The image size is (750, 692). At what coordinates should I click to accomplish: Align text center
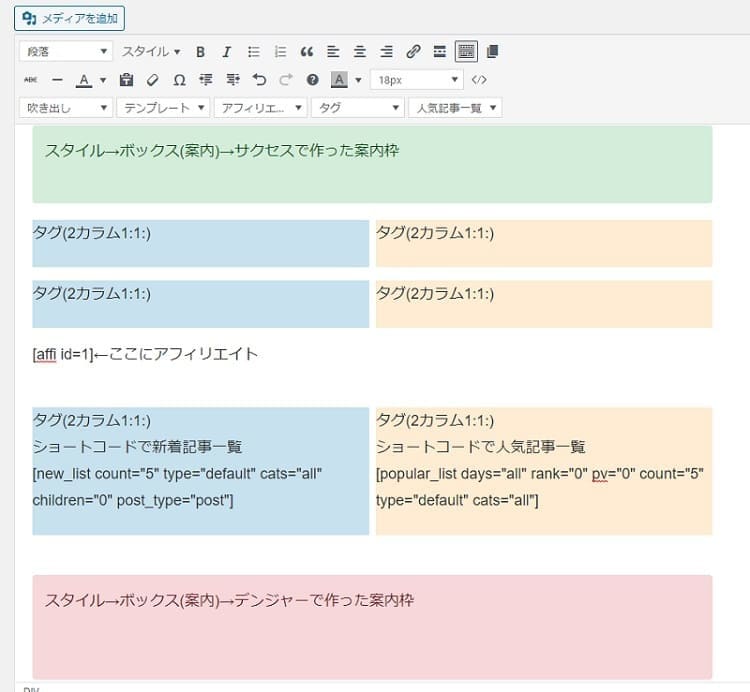[360, 52]
